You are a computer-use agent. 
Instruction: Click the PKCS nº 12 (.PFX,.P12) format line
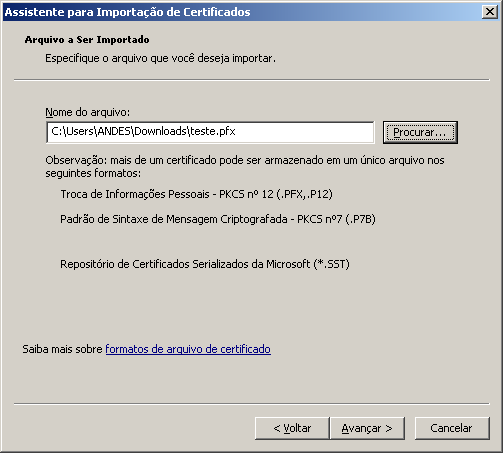196,194
